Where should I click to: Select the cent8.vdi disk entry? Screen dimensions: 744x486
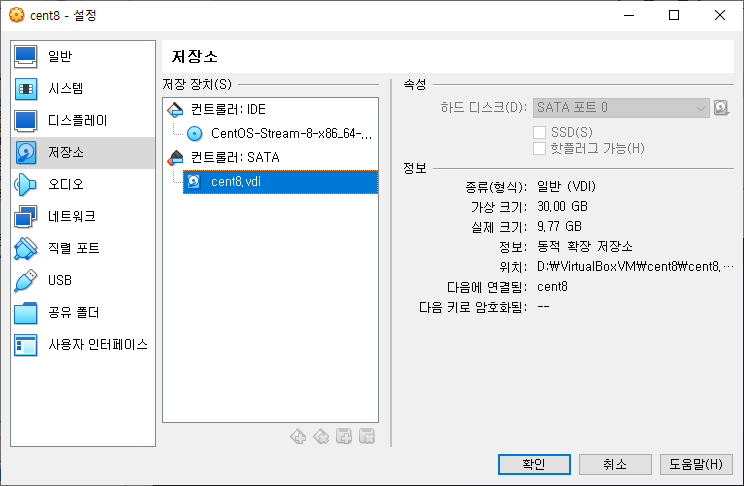tap(280, 182)
